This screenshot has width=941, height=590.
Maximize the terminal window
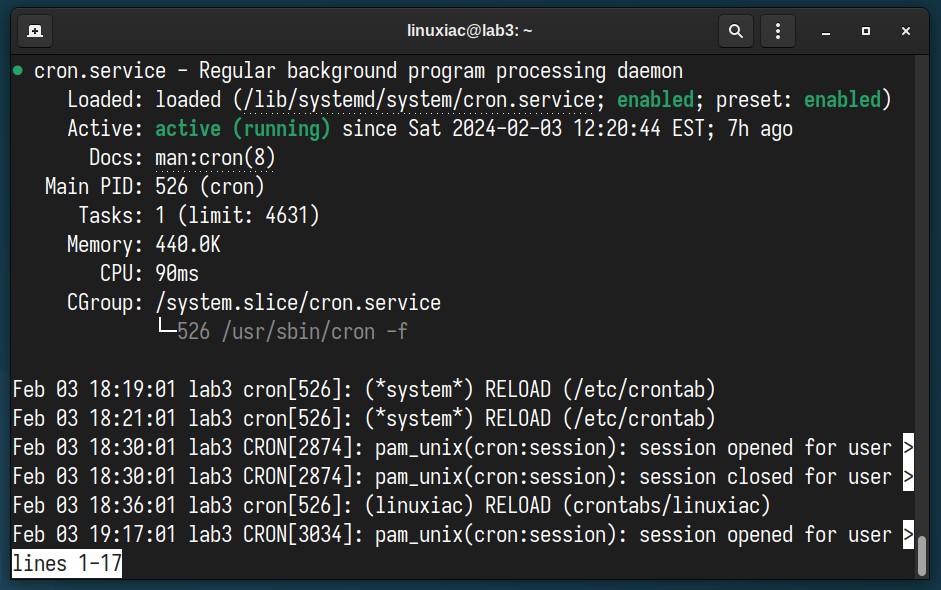pos(865,31)
